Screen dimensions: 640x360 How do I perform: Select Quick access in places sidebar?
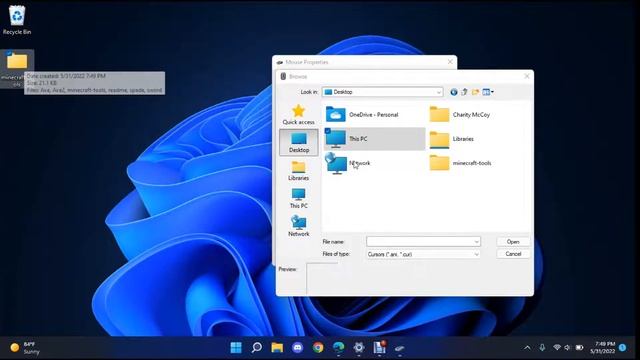[x=298, y=114]
